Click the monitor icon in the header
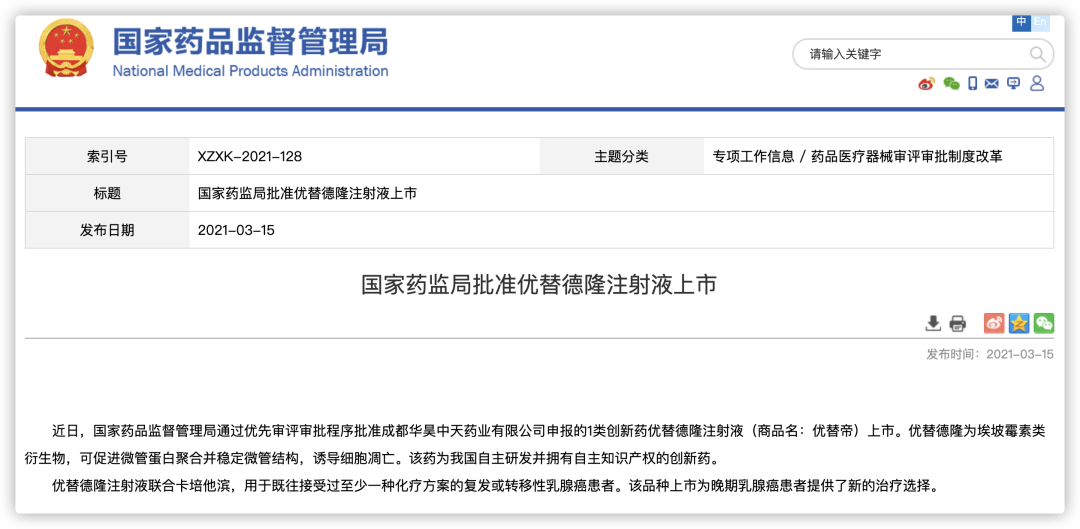 click(1014, 84)
